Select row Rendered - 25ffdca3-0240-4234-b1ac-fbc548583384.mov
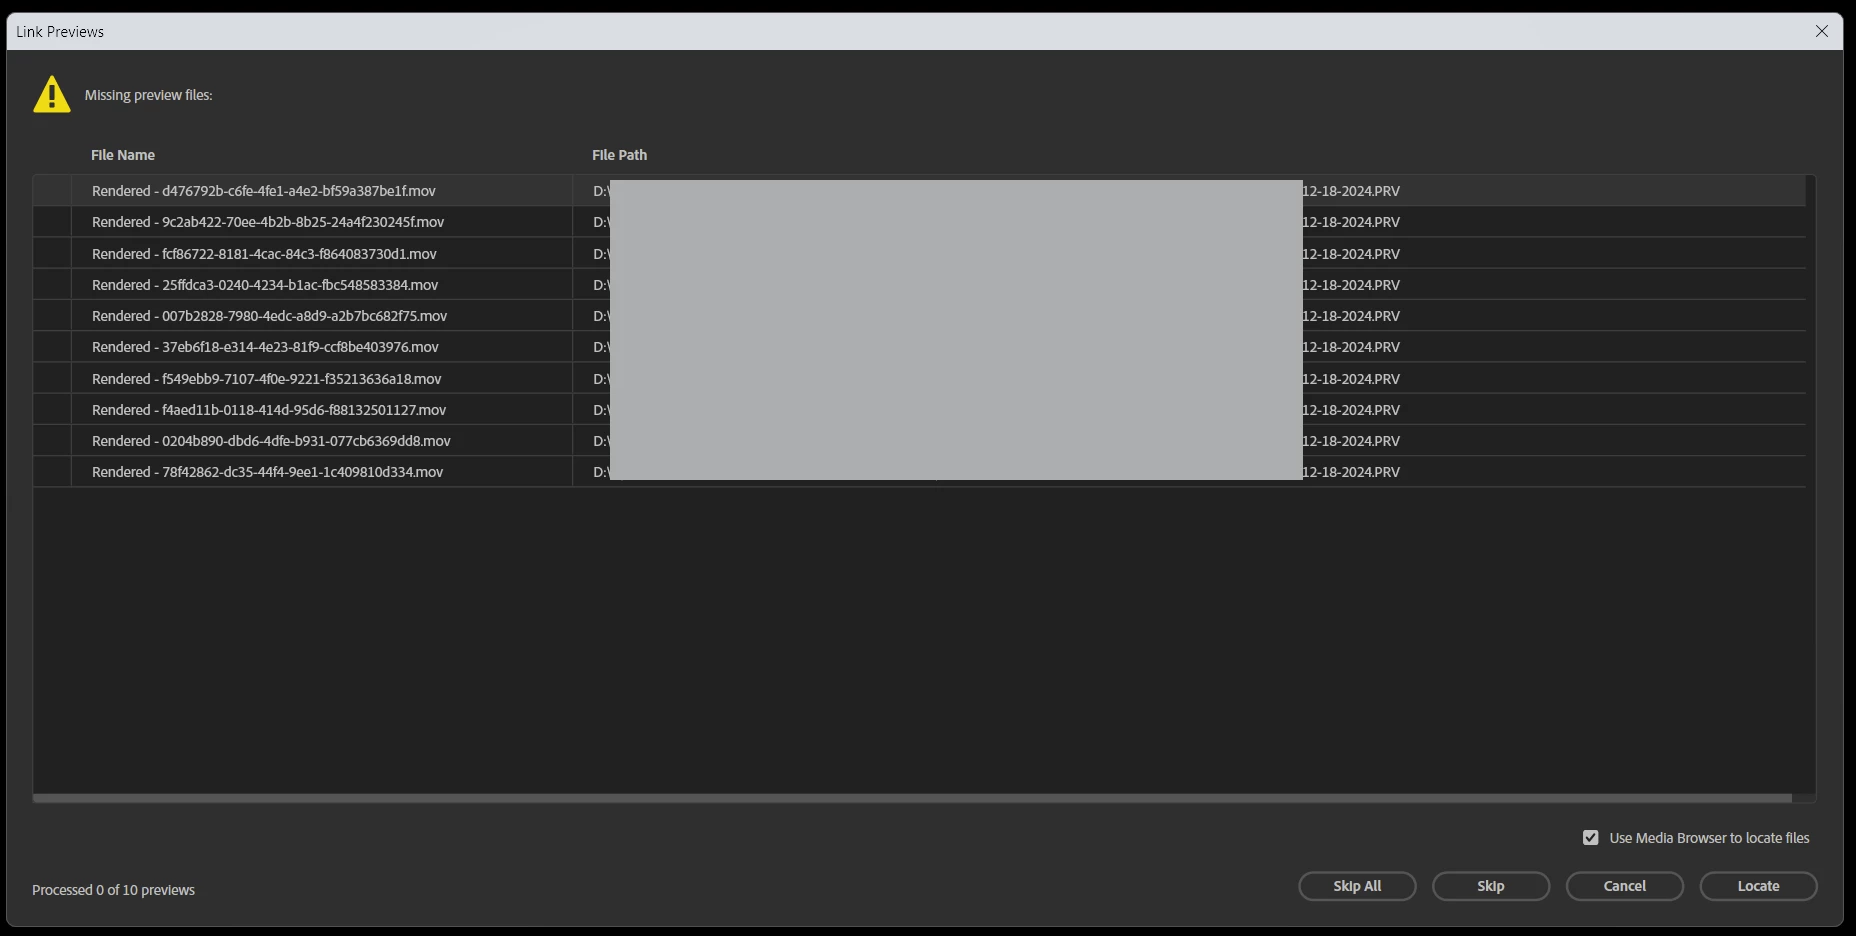The height and width of the screenshot is (936, 1856). (919, 285)
